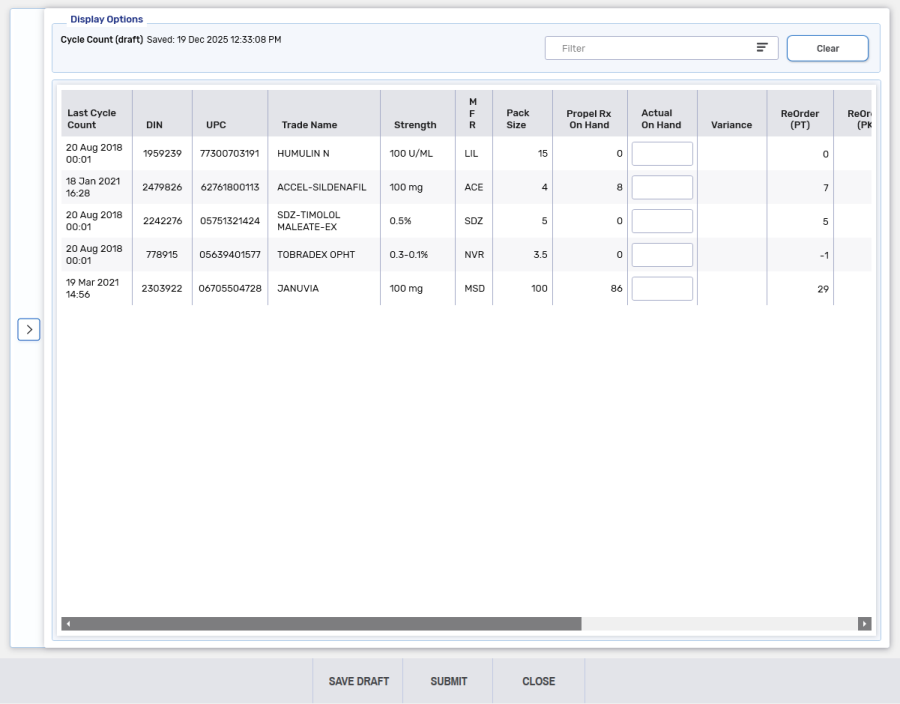Edit Actual On Hand for JANUVIA
This screenshot has height=704, width=900.
click(662, 289)
